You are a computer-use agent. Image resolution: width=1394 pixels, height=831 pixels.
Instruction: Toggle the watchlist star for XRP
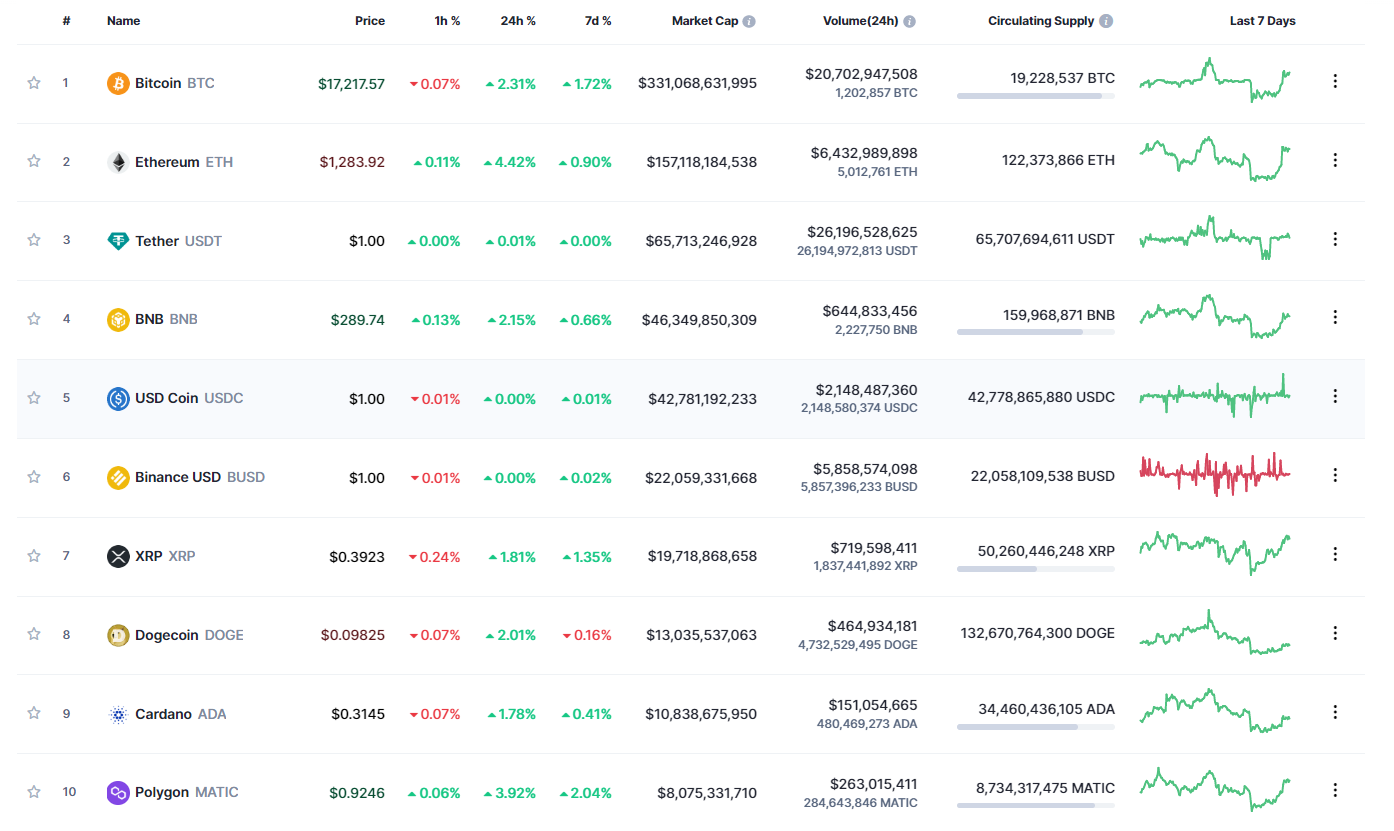pyautogui.click(x=34, y=556)
